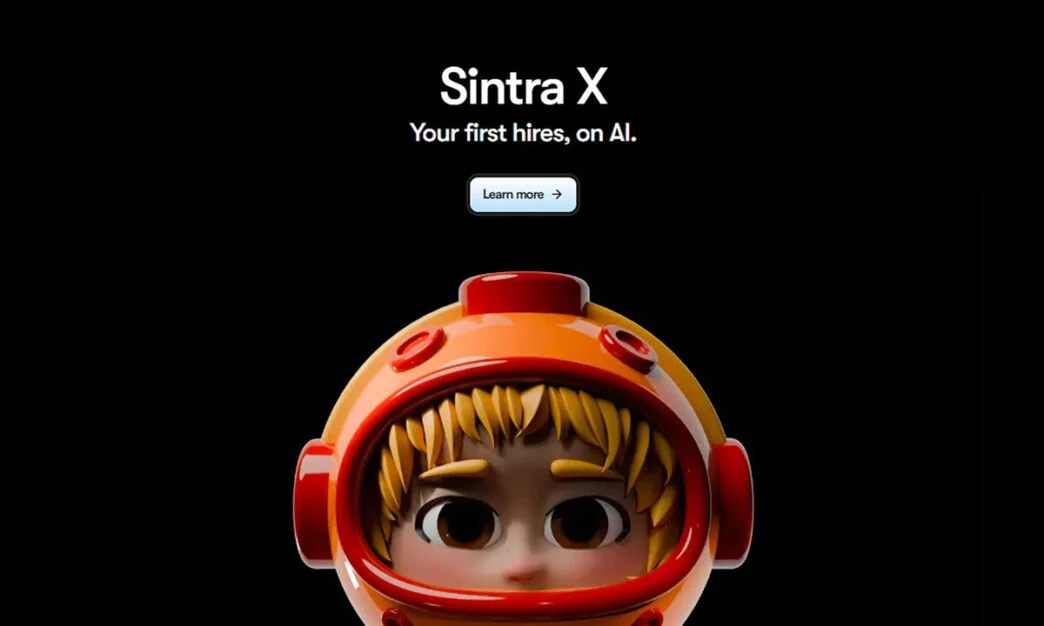The image size is (1044, 626).
Task: Click the character's left eye
Action: 459,522
